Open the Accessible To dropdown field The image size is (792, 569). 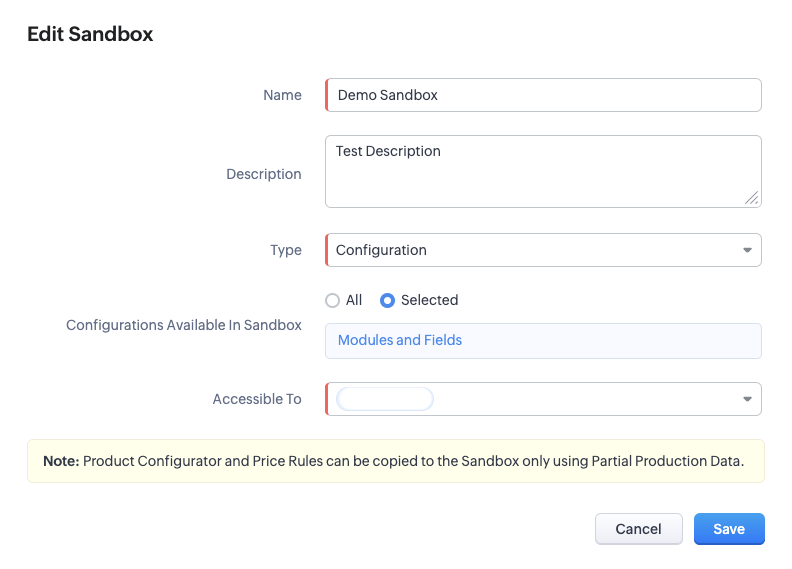pyautogui.click(x=543, y=399)
